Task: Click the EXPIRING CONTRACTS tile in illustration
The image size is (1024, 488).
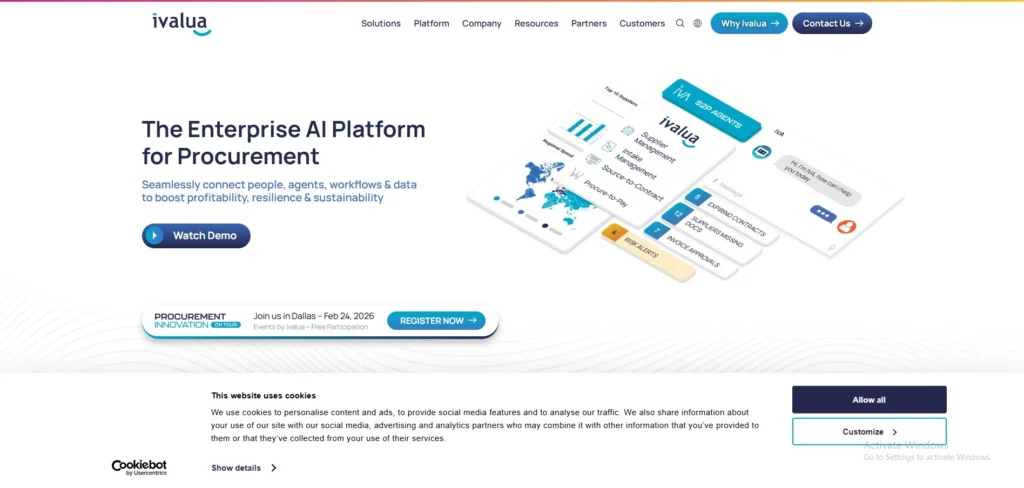Action: [731, 218]
